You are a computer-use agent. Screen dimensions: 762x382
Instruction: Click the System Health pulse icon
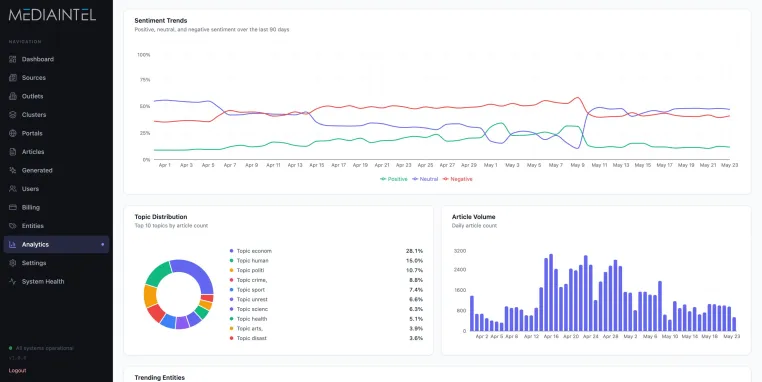point(13,281)
